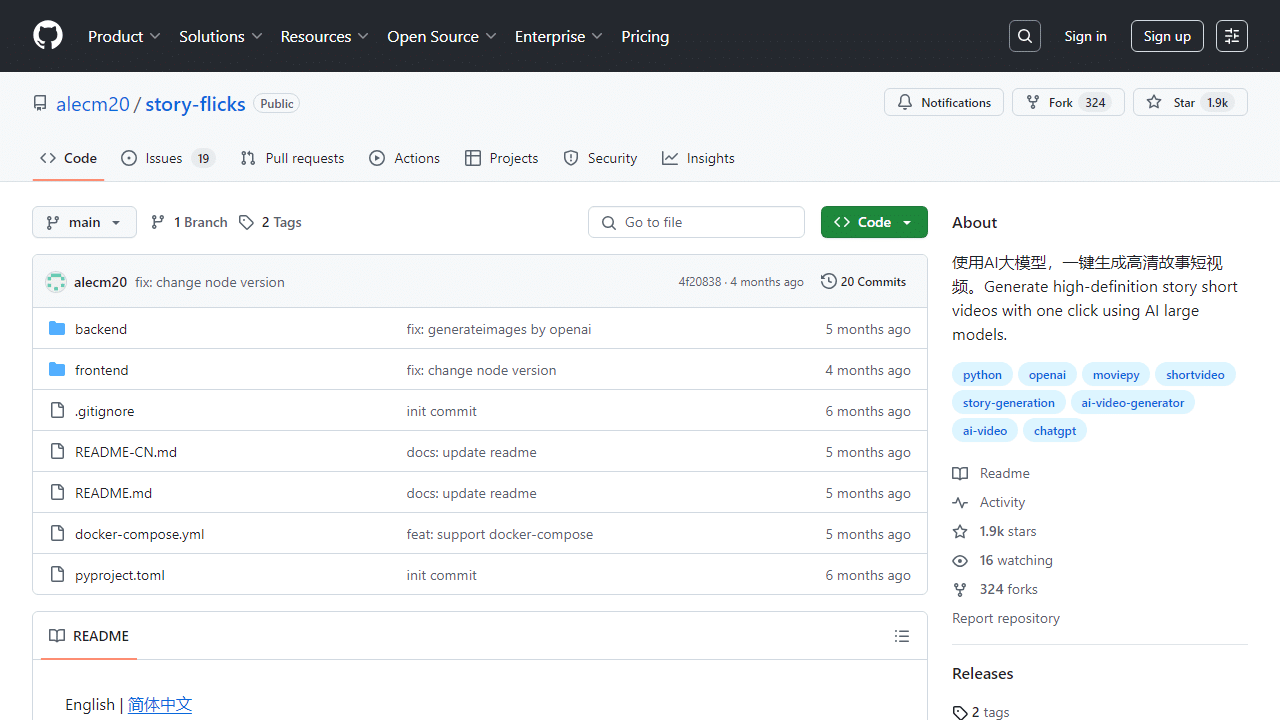Screen dimensions: 1280x720
Task: Expand the Resources menu
Action: tap(325, 36)
